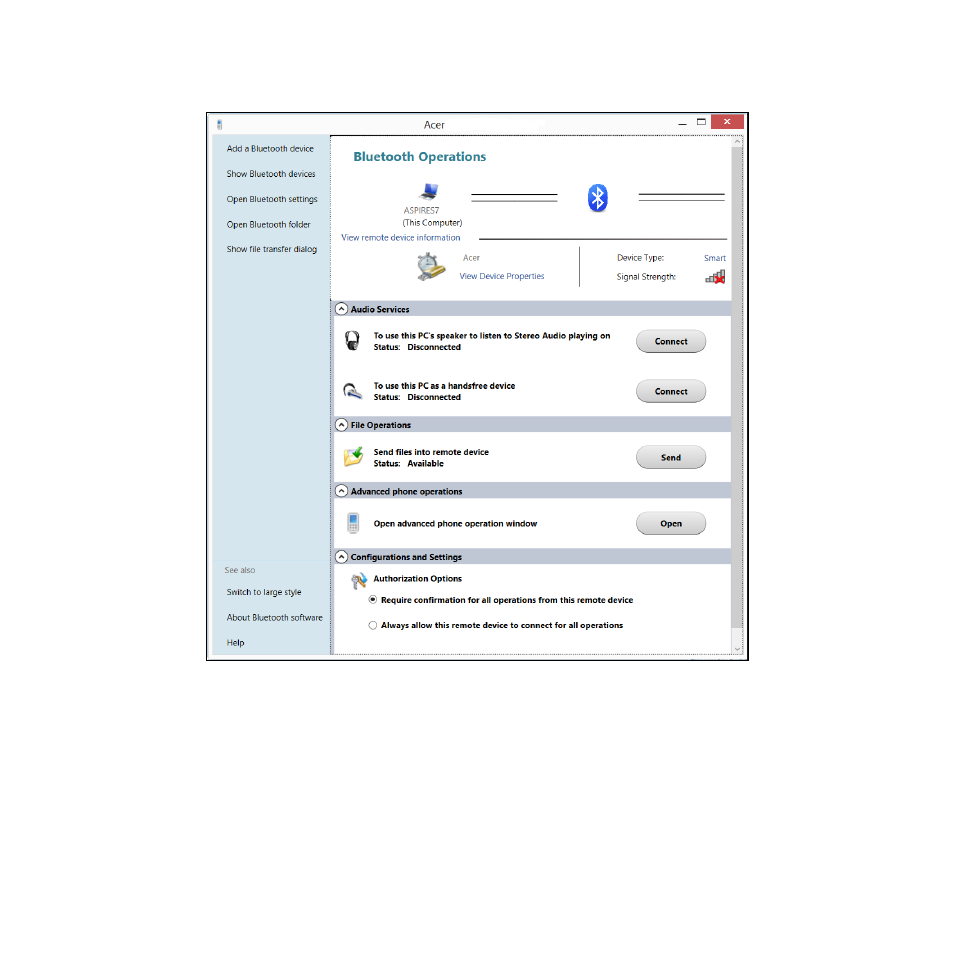Click Send to transfer files

point(671,458)
